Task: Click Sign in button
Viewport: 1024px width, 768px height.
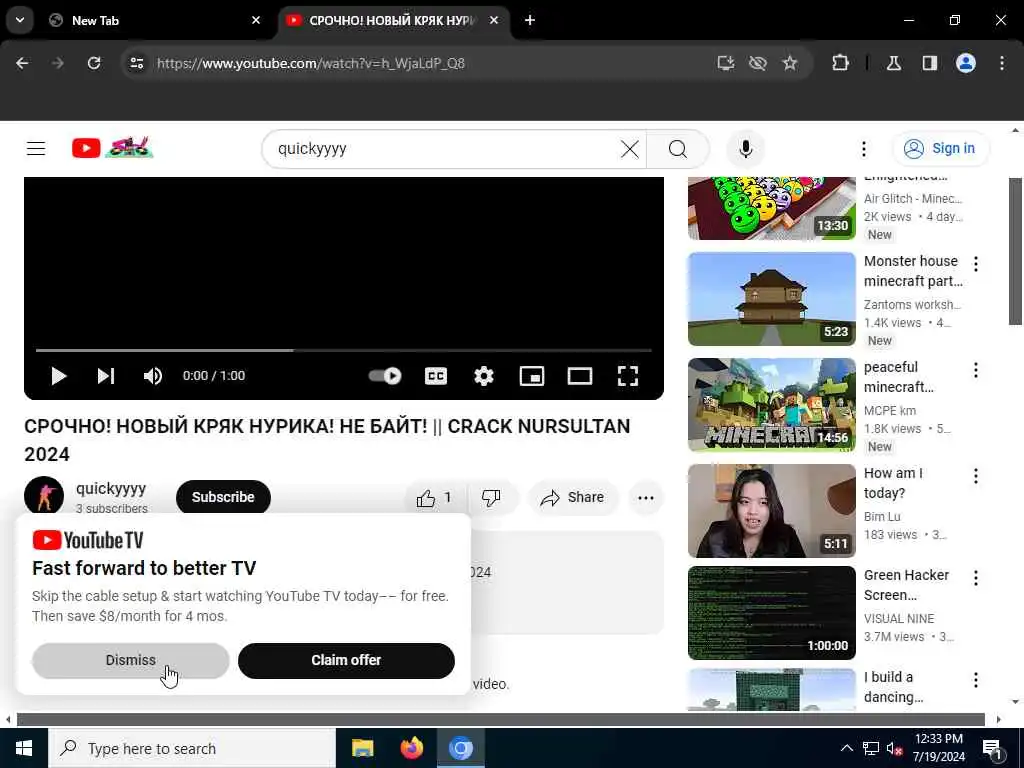Action: click(940, 149)
